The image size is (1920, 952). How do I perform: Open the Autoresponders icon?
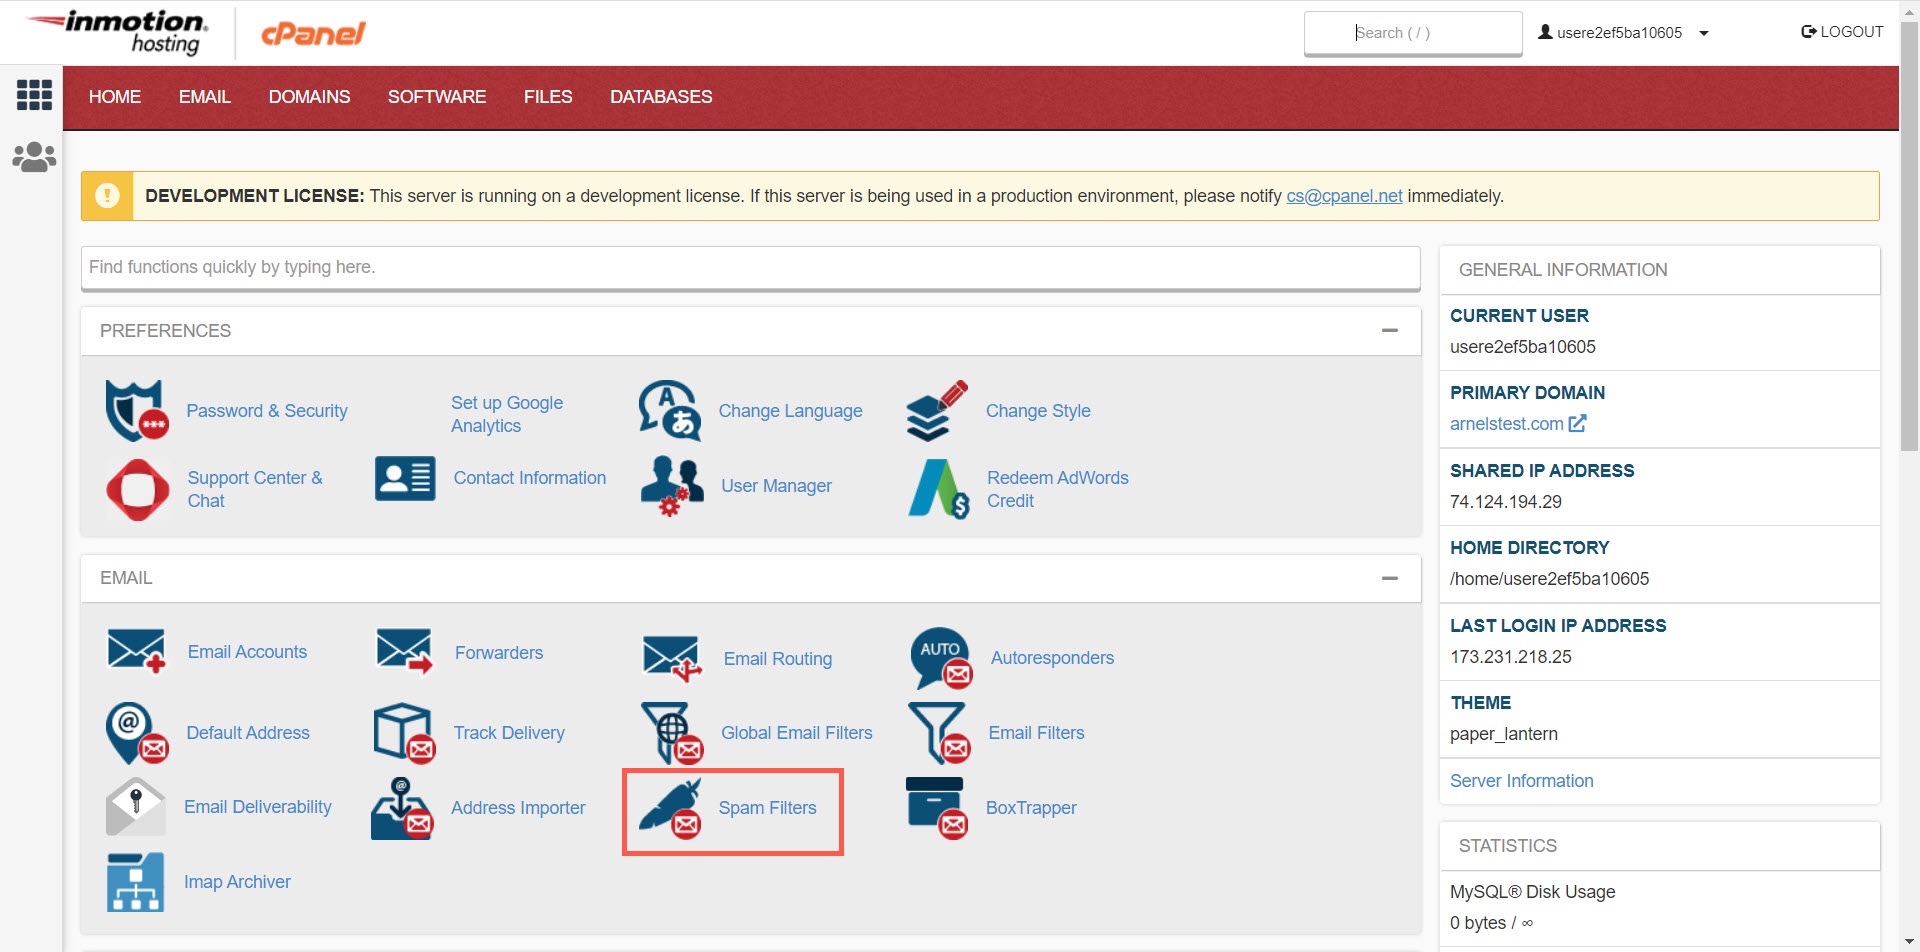click(x=940, y=658)
